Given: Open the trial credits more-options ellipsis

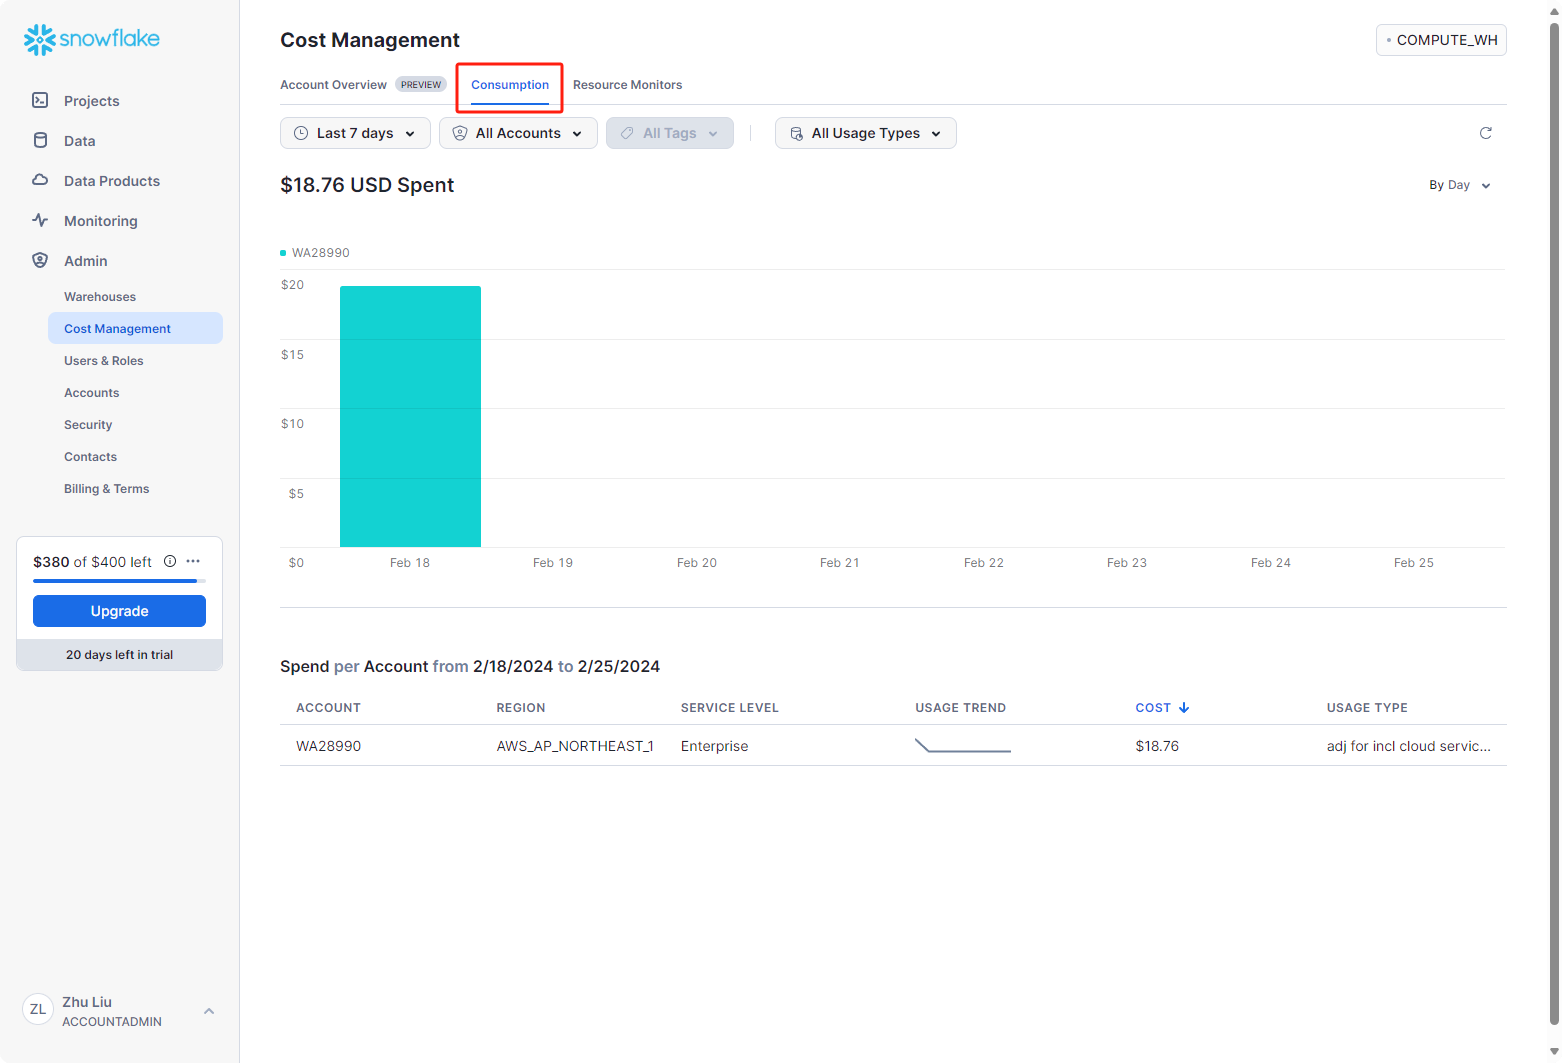Looking at the screenshot, I should click(x=193, y=561).
